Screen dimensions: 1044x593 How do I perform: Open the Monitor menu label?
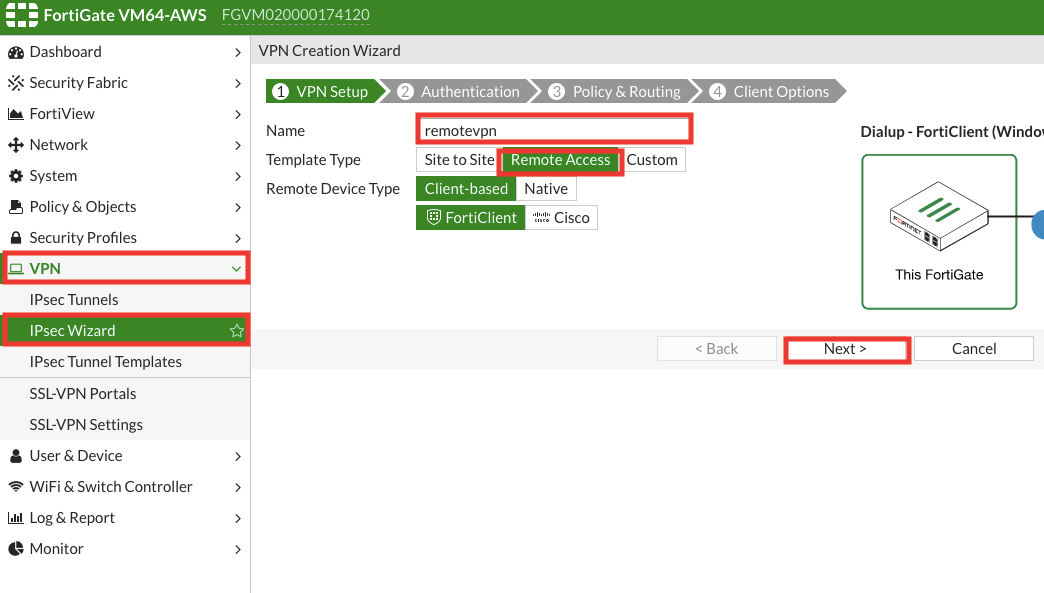click(57, 548)
